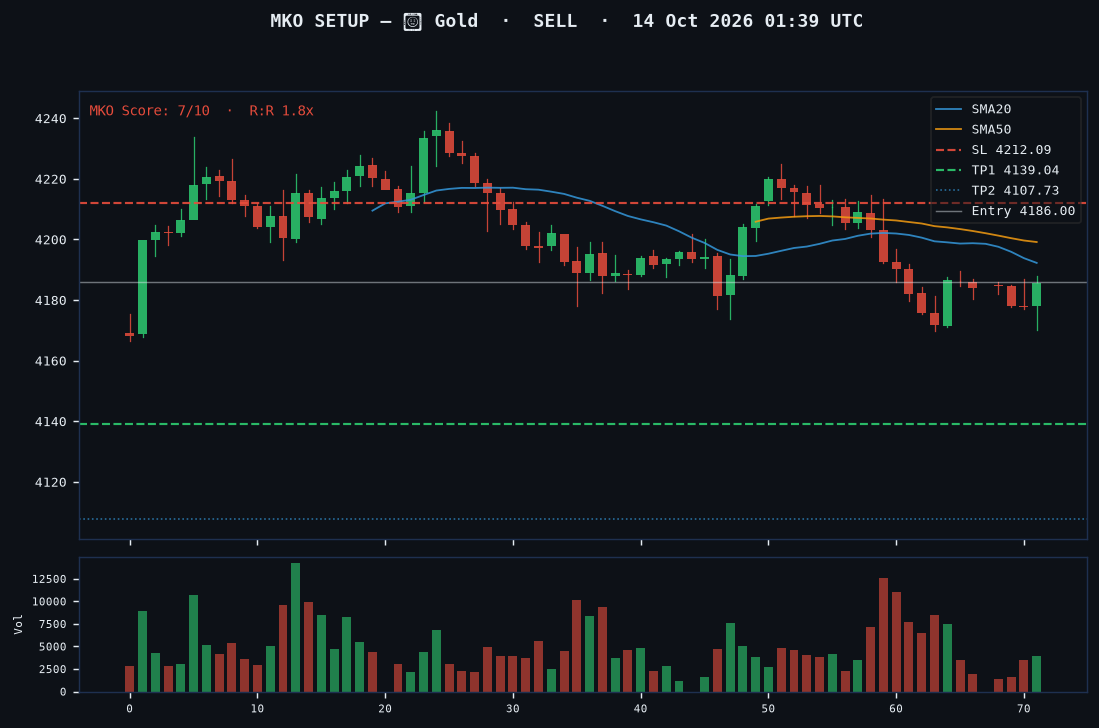Click the 4160 price axis label

coord(50,362)
